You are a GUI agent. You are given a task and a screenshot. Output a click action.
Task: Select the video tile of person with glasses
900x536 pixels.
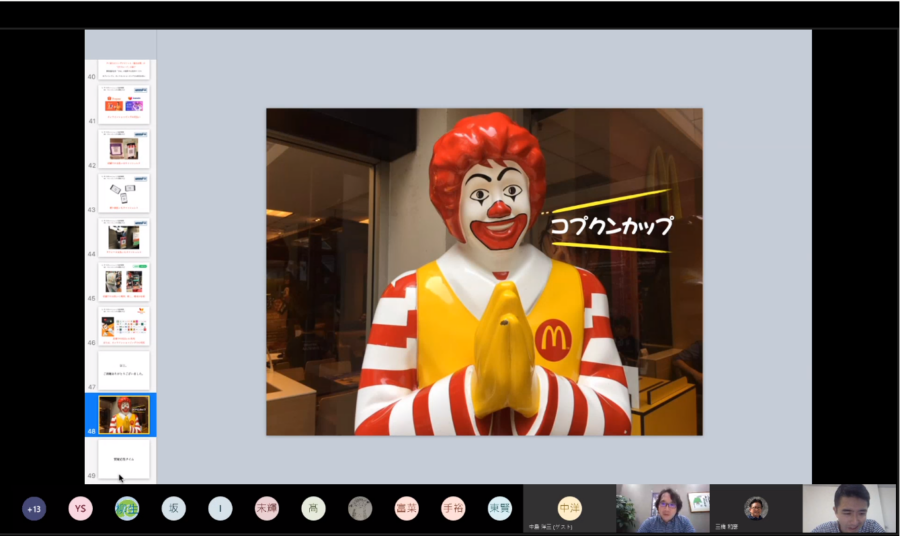pos(662,508)
